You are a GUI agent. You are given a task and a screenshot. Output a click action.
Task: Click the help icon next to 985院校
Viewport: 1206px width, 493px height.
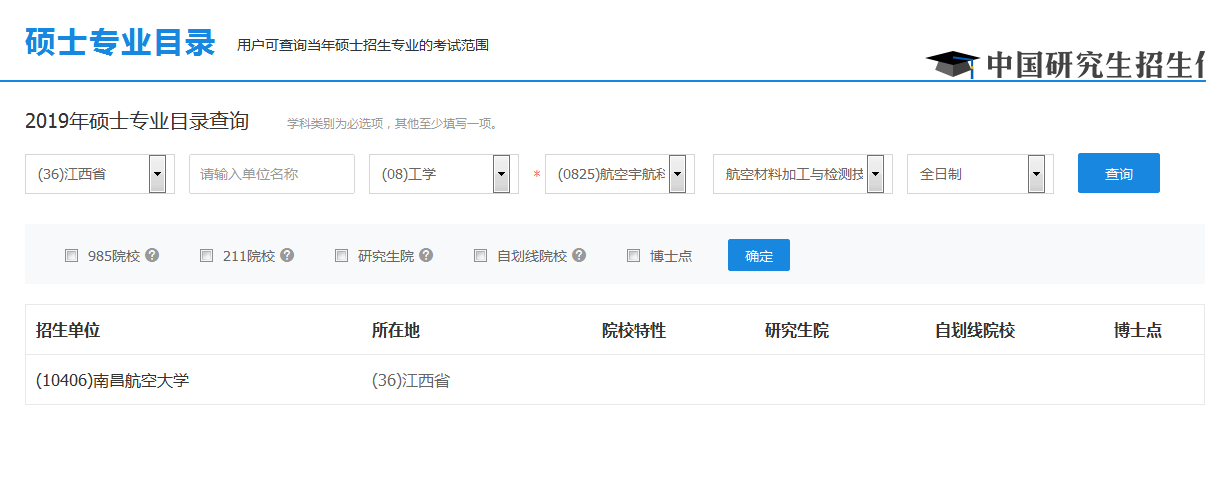click(x=152, y=255)
